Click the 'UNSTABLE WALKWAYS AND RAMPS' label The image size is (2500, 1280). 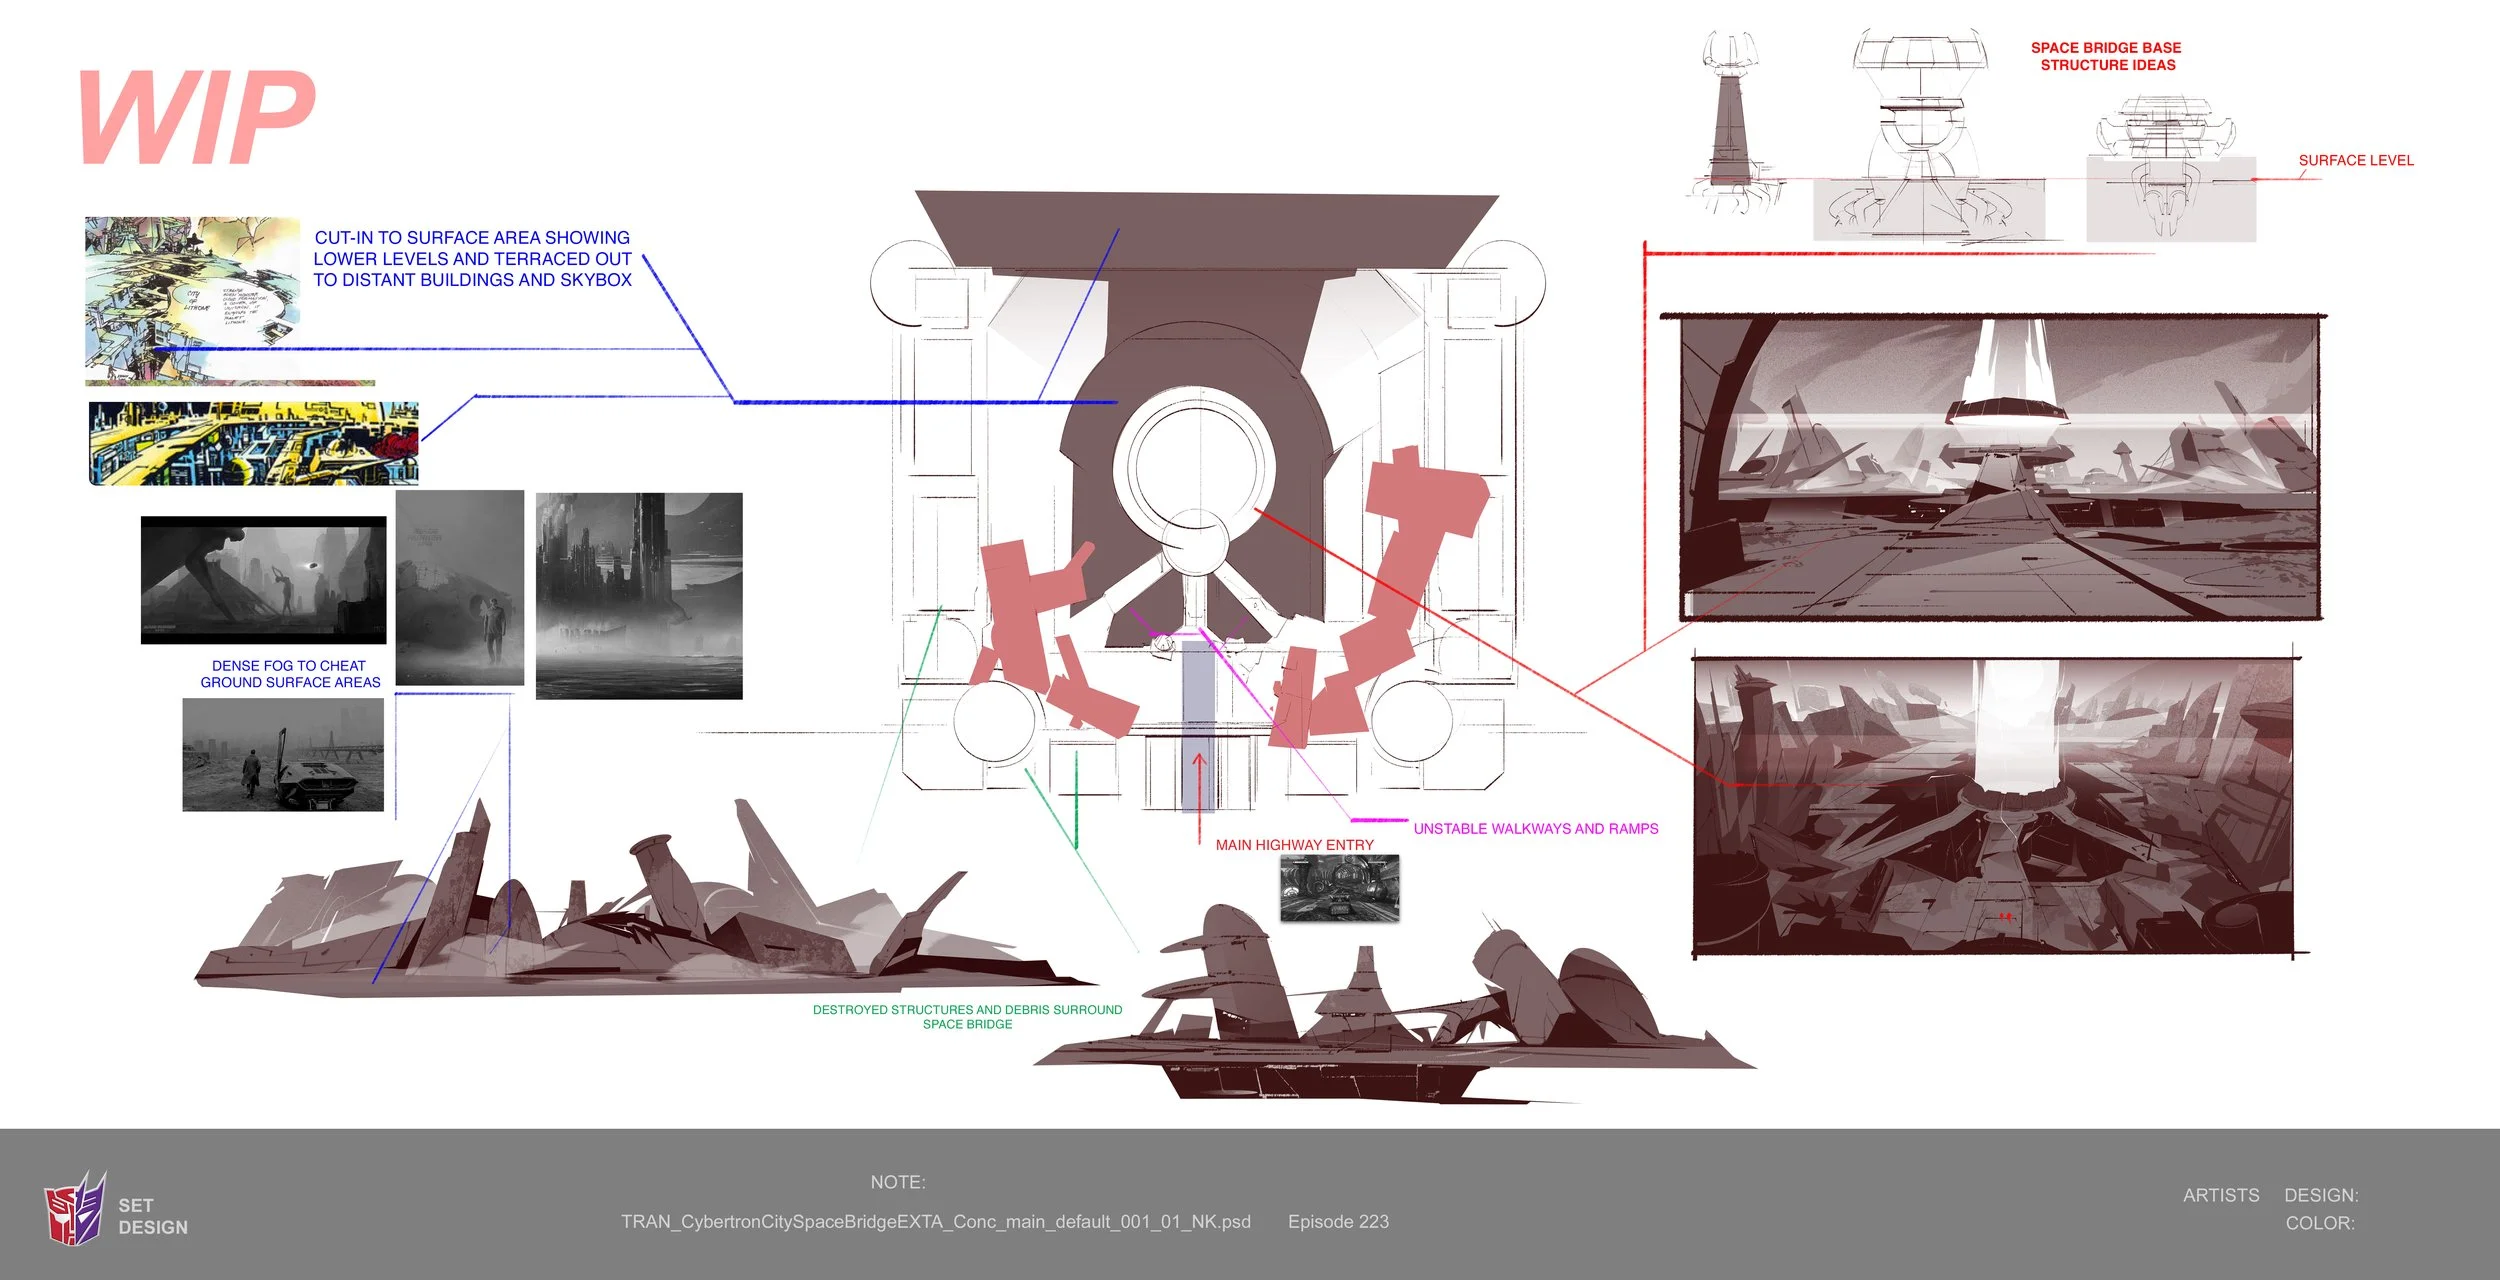(1535, 829)
